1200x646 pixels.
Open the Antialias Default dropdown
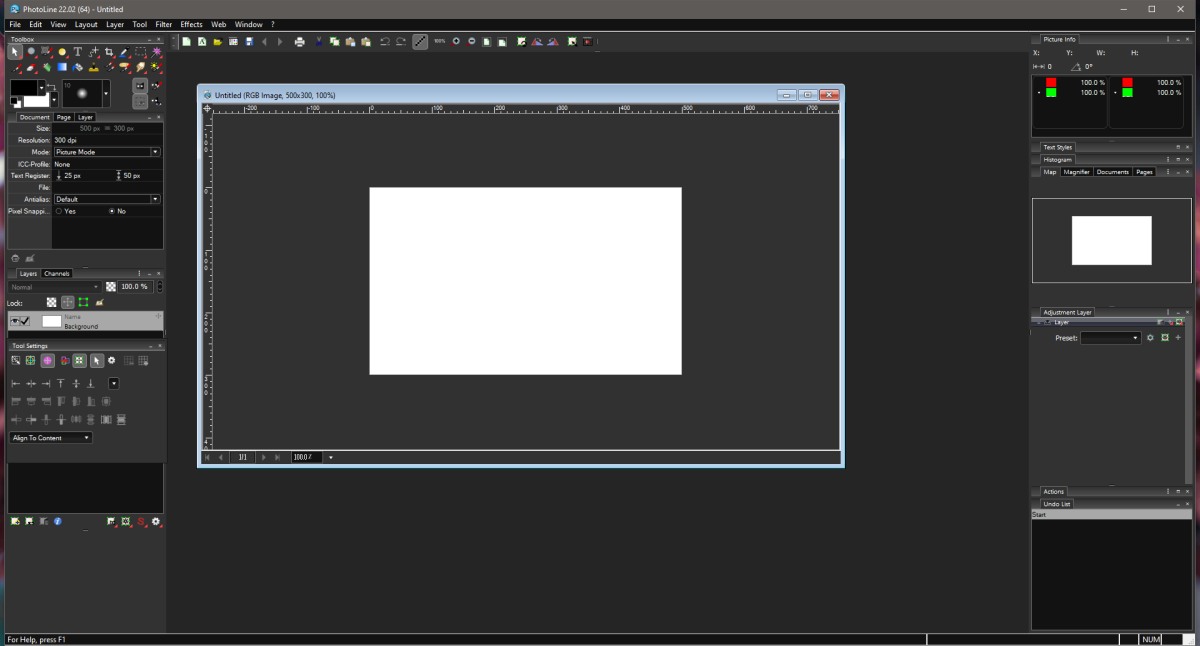click(107, 199)
